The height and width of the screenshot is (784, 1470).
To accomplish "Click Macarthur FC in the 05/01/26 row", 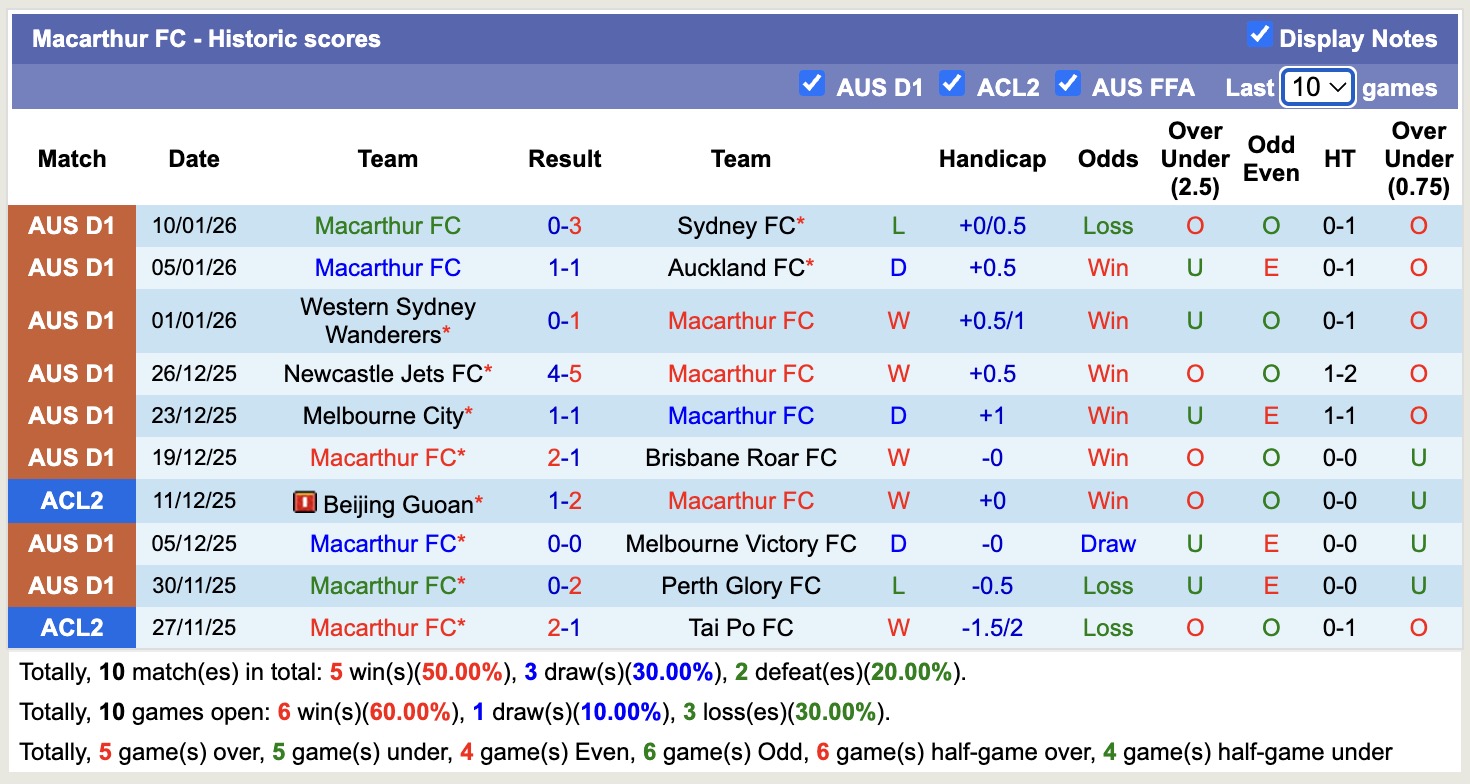I will (x=388, y=267).
